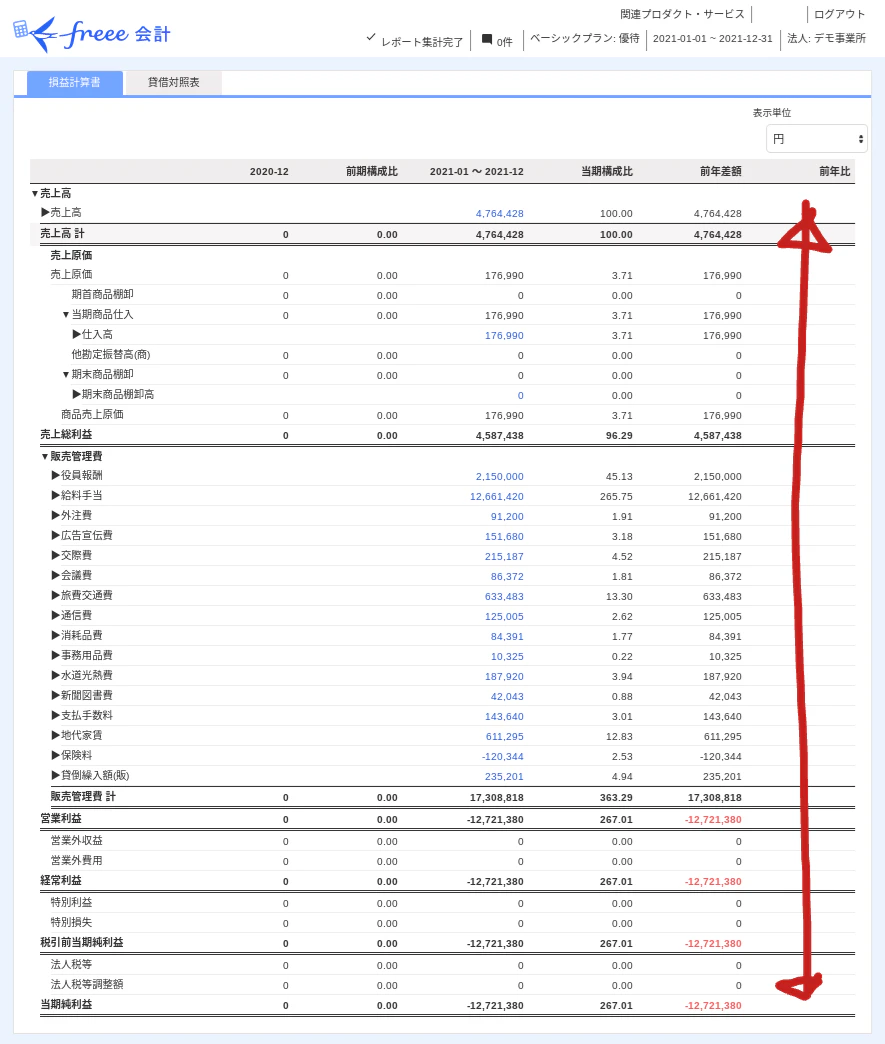This screenshot has height=1044, width=885.
Task: Expand the 水道光熱費 row
Action: coord(56,675)
